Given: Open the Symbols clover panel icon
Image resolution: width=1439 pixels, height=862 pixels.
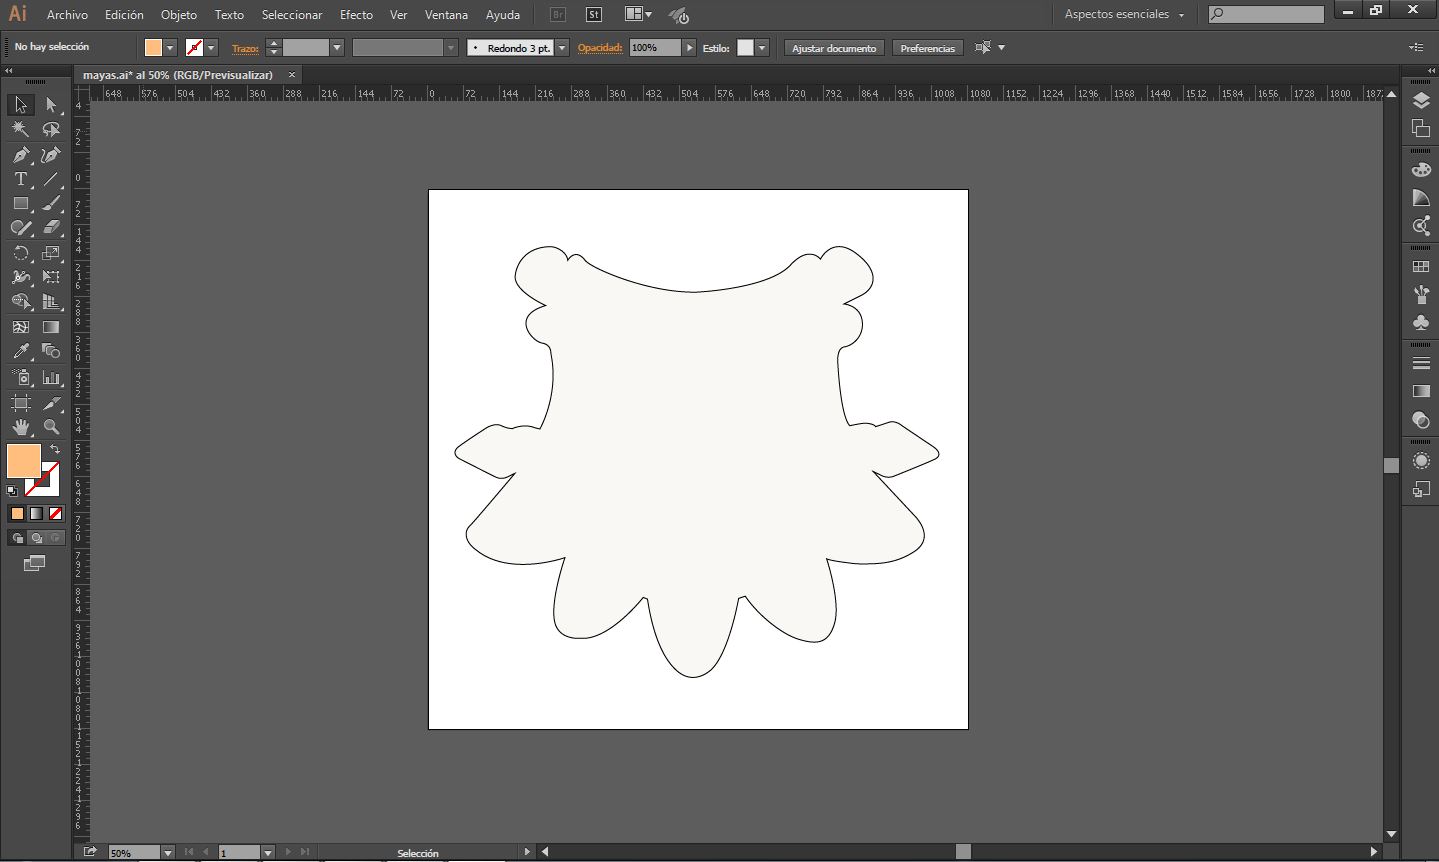Looking at the screenshot, I should pos(1421,323).
